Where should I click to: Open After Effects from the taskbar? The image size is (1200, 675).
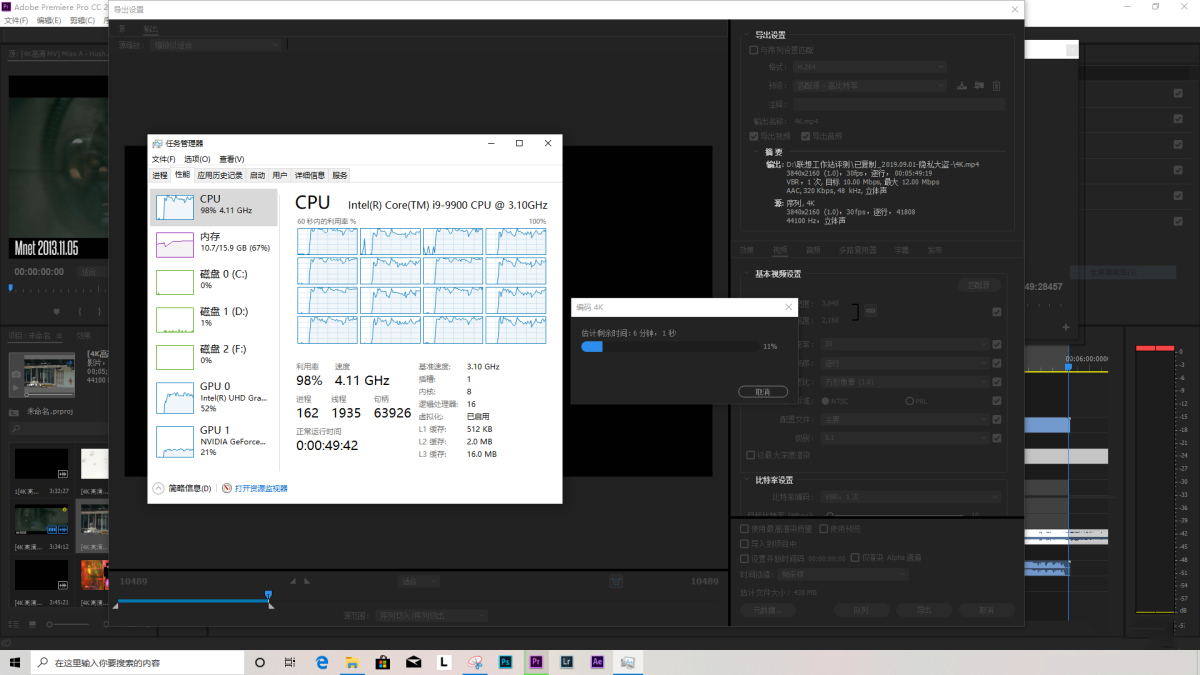(597, 662)
